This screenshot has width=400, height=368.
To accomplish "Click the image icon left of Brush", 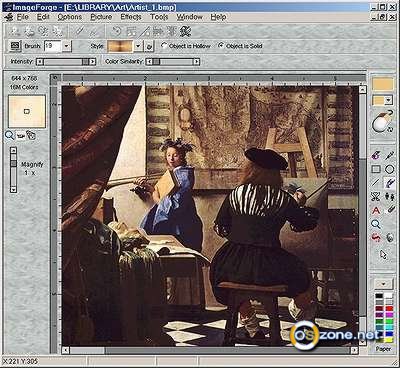I will pos(15,46).
